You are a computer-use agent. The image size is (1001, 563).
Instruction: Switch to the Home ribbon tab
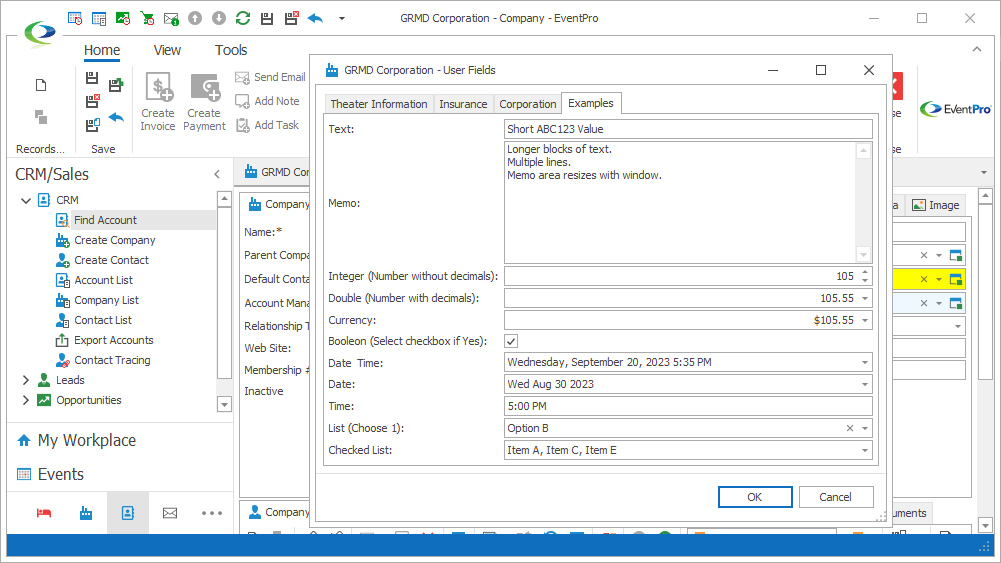(x=102, y=50)
